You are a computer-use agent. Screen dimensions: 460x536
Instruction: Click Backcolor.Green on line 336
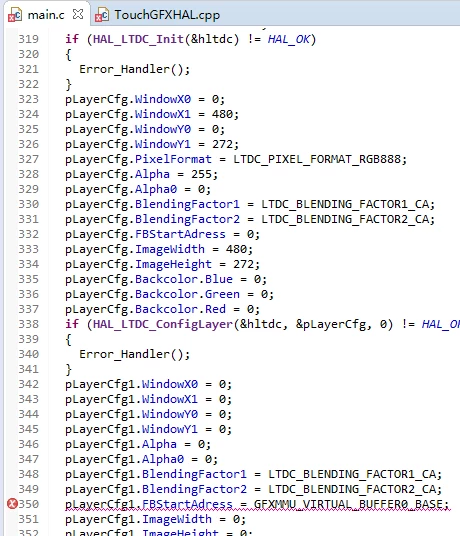coord(187,294)
